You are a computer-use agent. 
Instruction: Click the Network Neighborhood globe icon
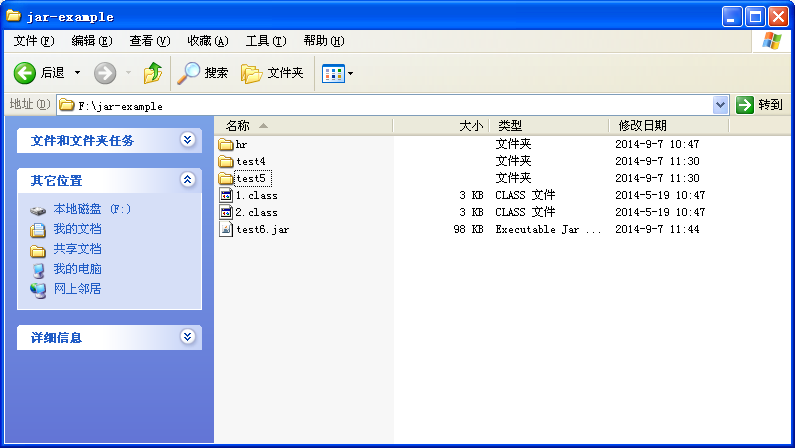pyautogui.click(x=38, y=290)
